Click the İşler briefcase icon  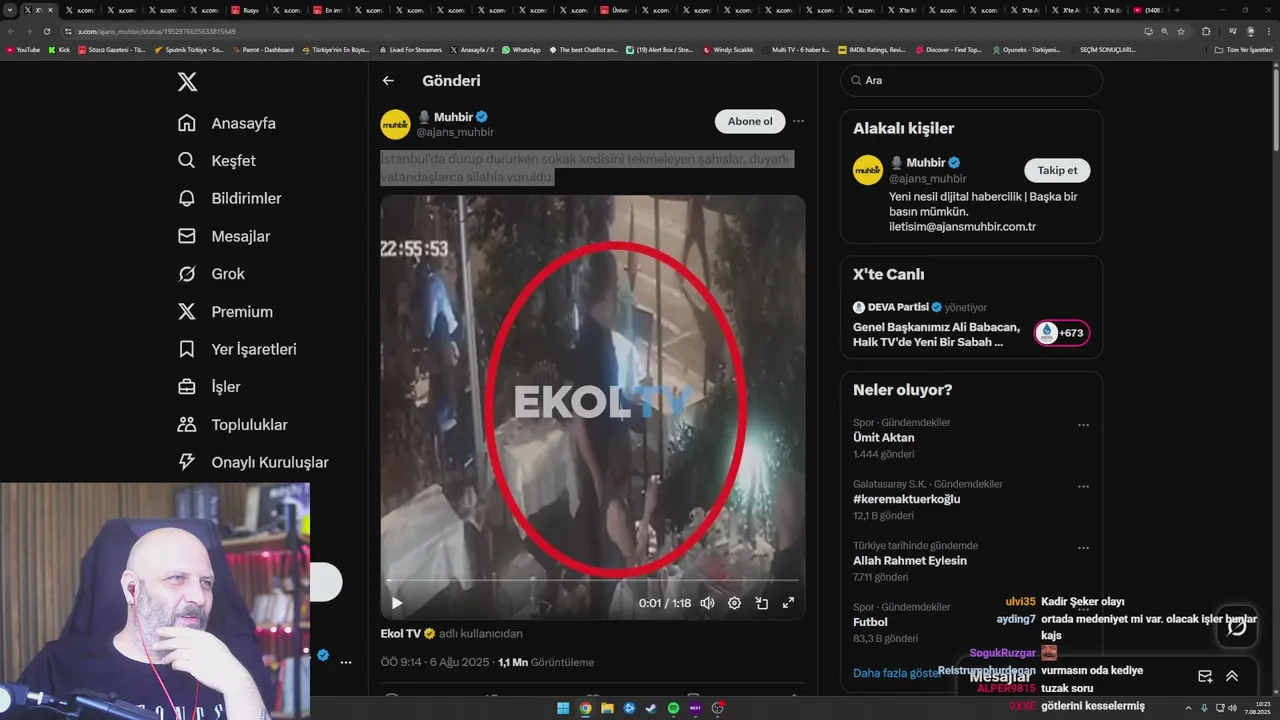[x=187, y=387]
